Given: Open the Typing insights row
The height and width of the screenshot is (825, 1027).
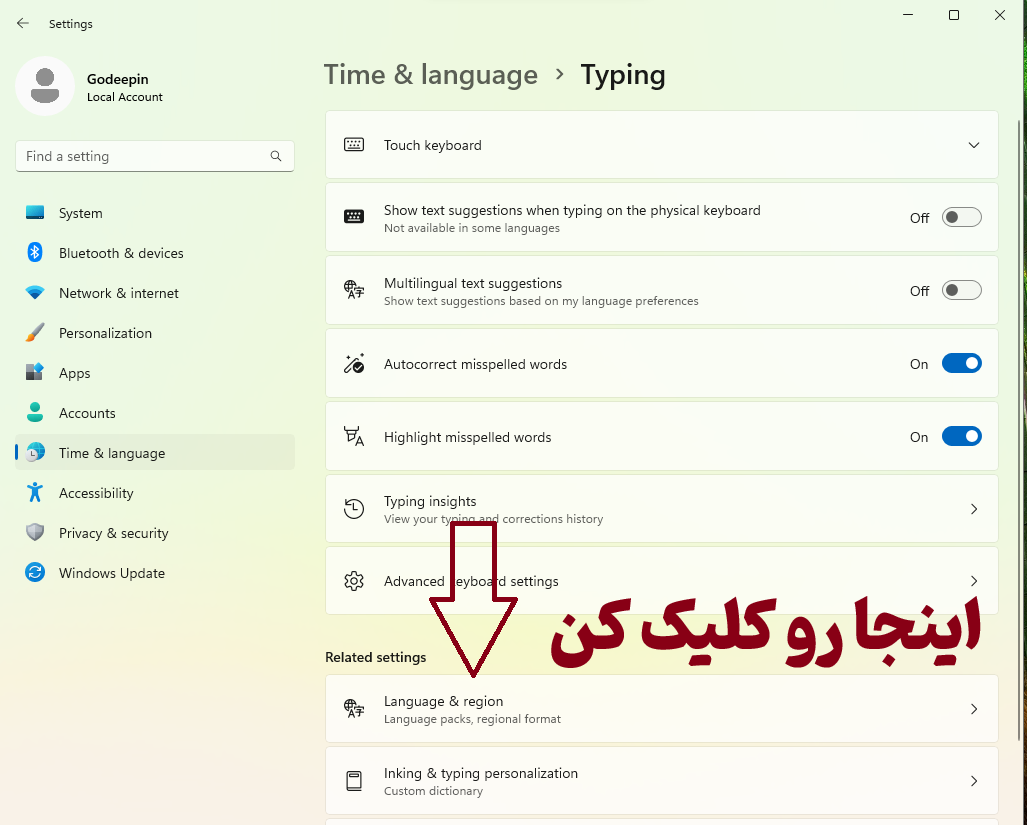Looking at the screenshot, I should point(662,509).
